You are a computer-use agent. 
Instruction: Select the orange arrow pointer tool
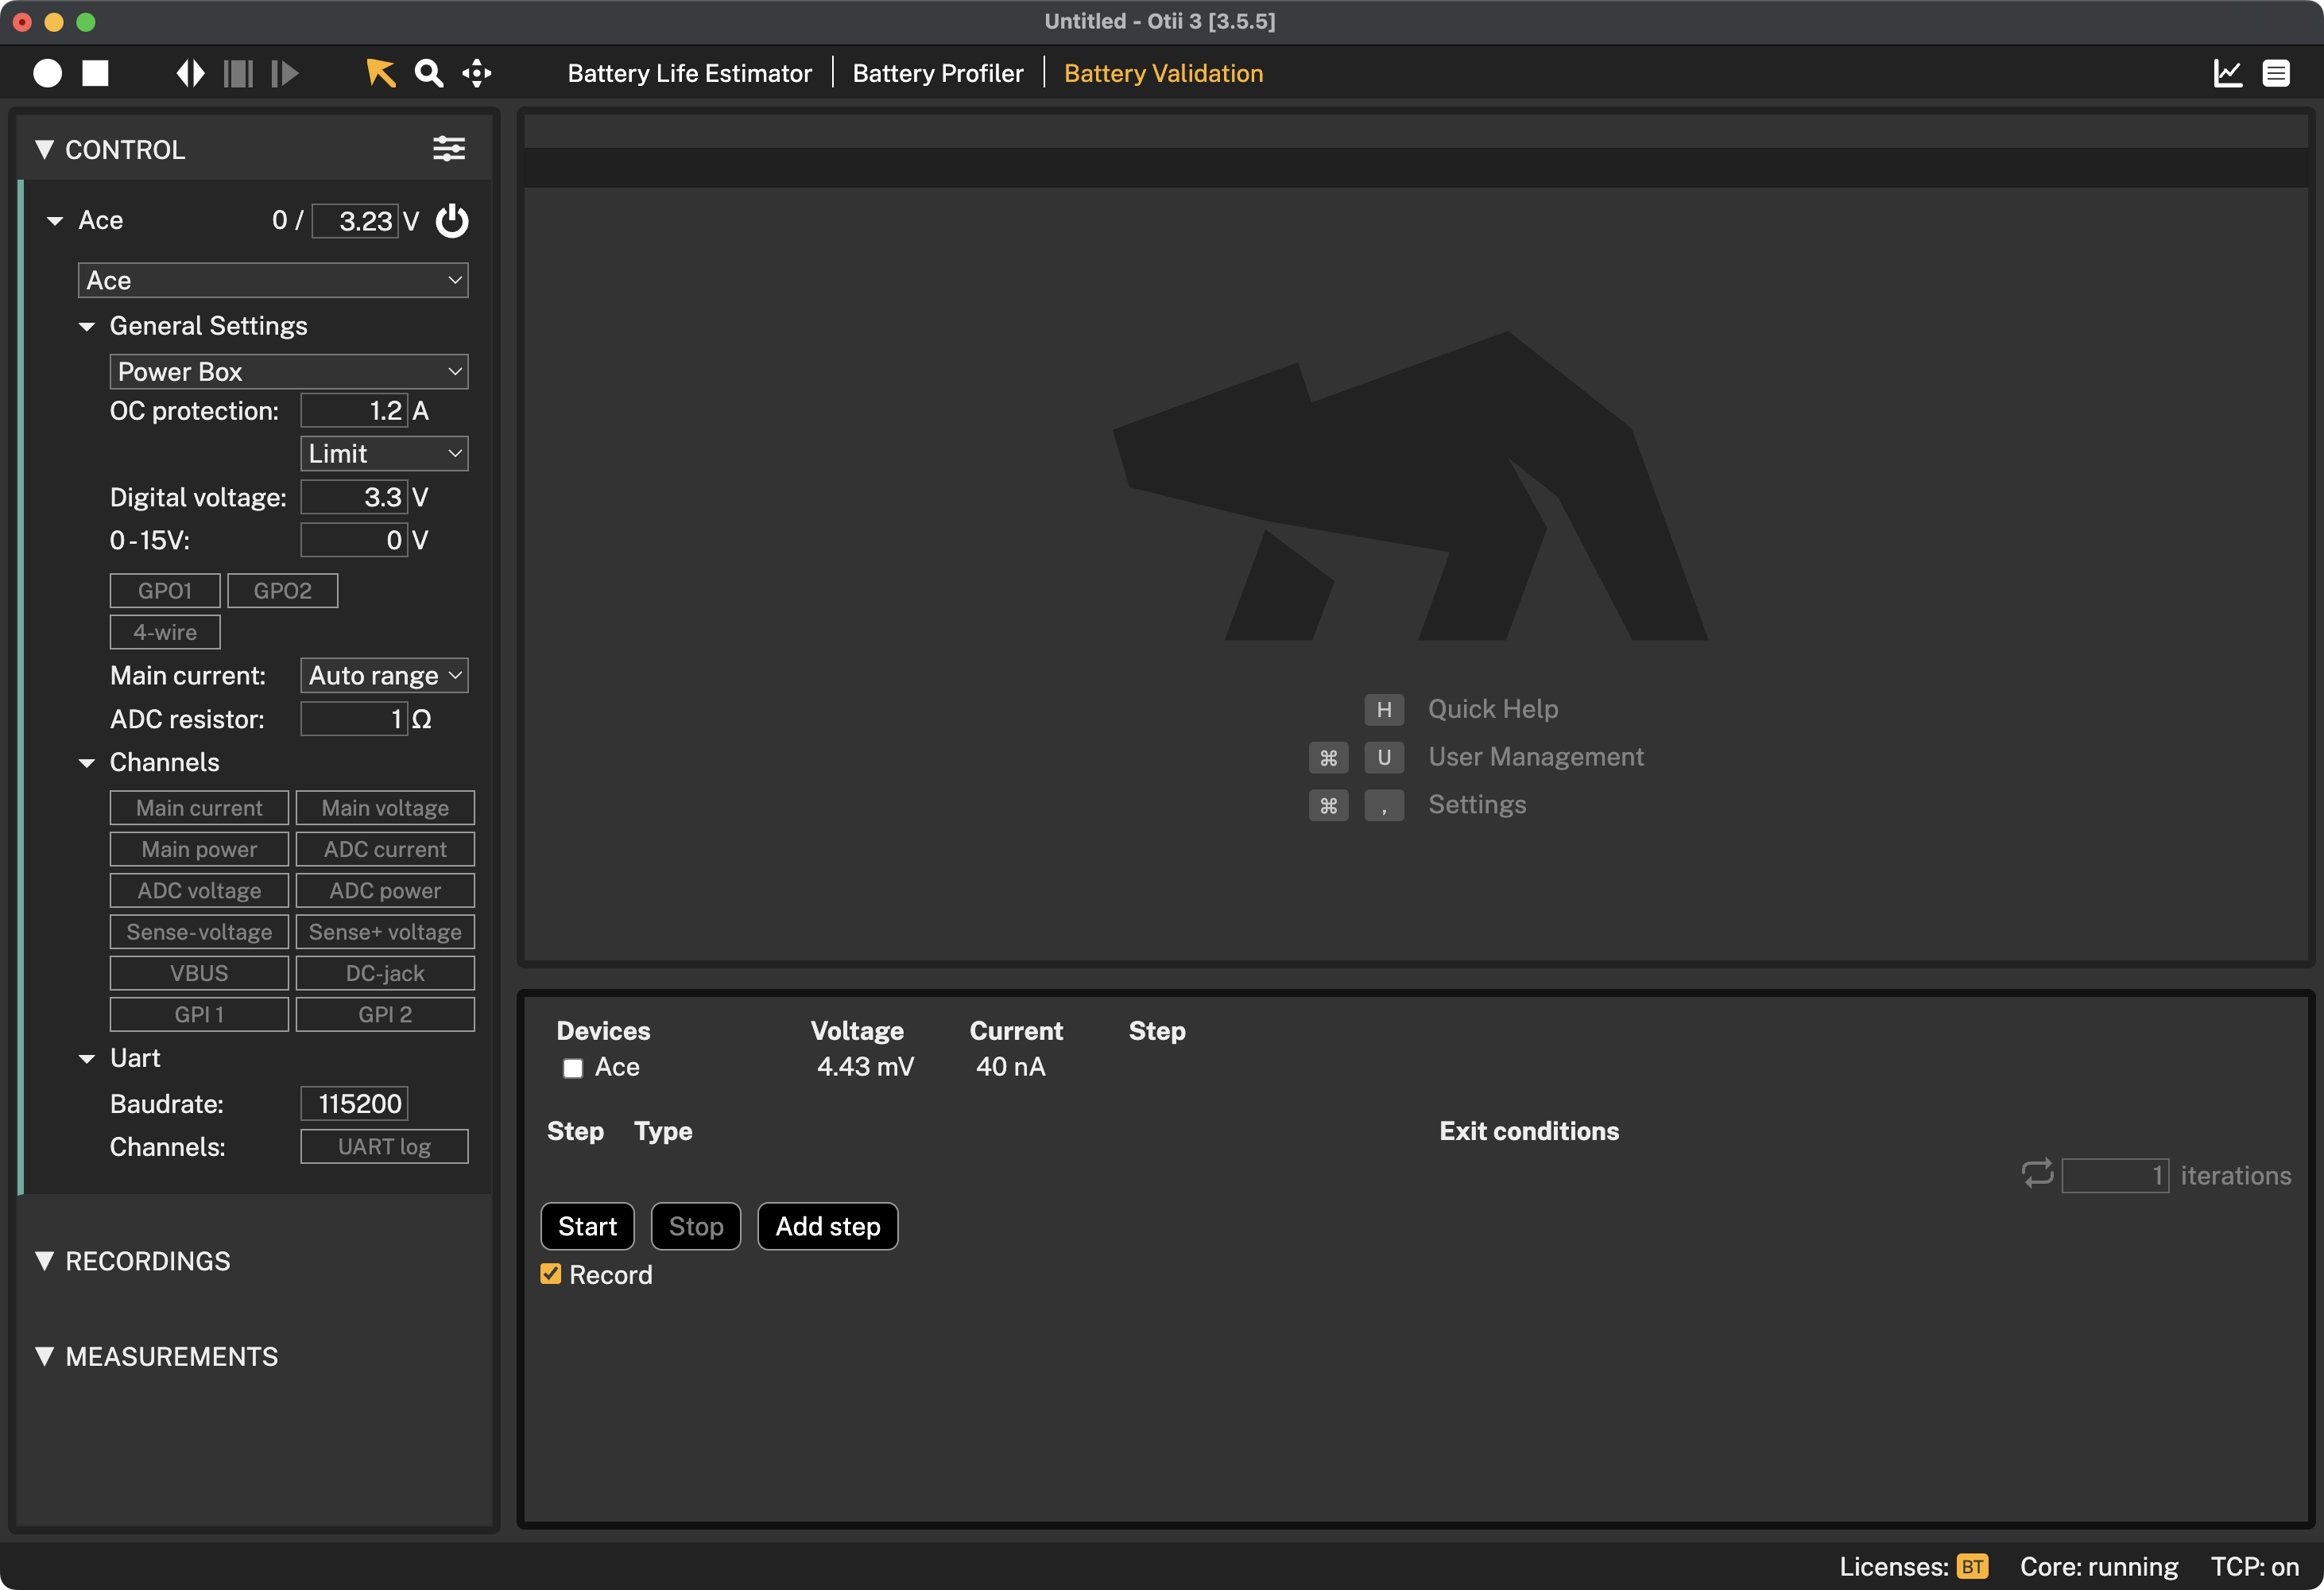point(380,73)
